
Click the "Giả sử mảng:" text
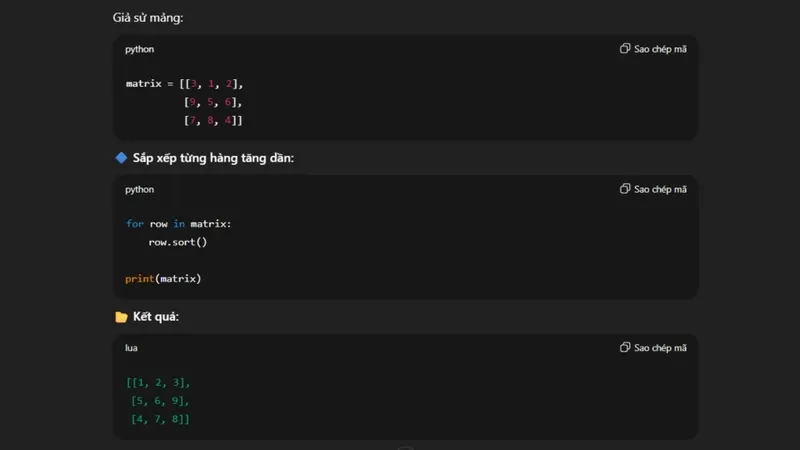(147, 18)
